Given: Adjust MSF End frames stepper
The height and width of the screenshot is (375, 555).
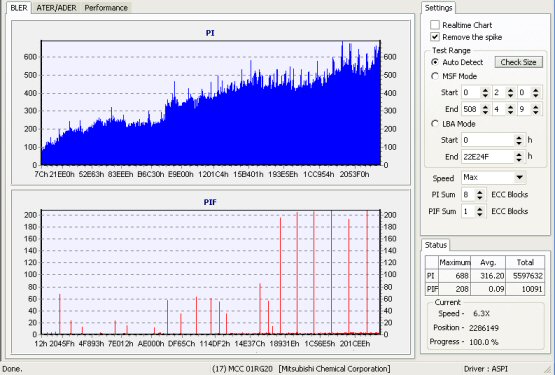Looking at the screenshot, I should click(536, 109).
